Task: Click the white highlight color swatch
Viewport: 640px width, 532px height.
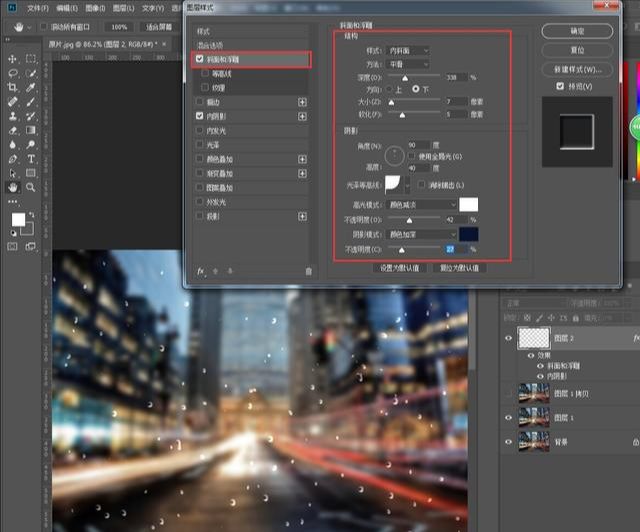Action: point(468,205)
